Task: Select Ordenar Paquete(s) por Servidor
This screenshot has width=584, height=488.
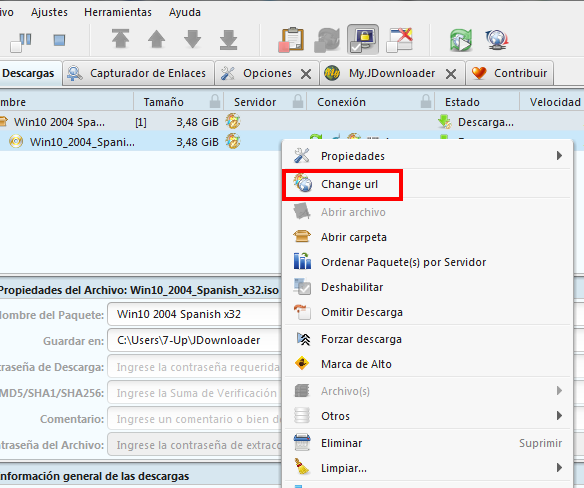Action: tap(428, 262)
